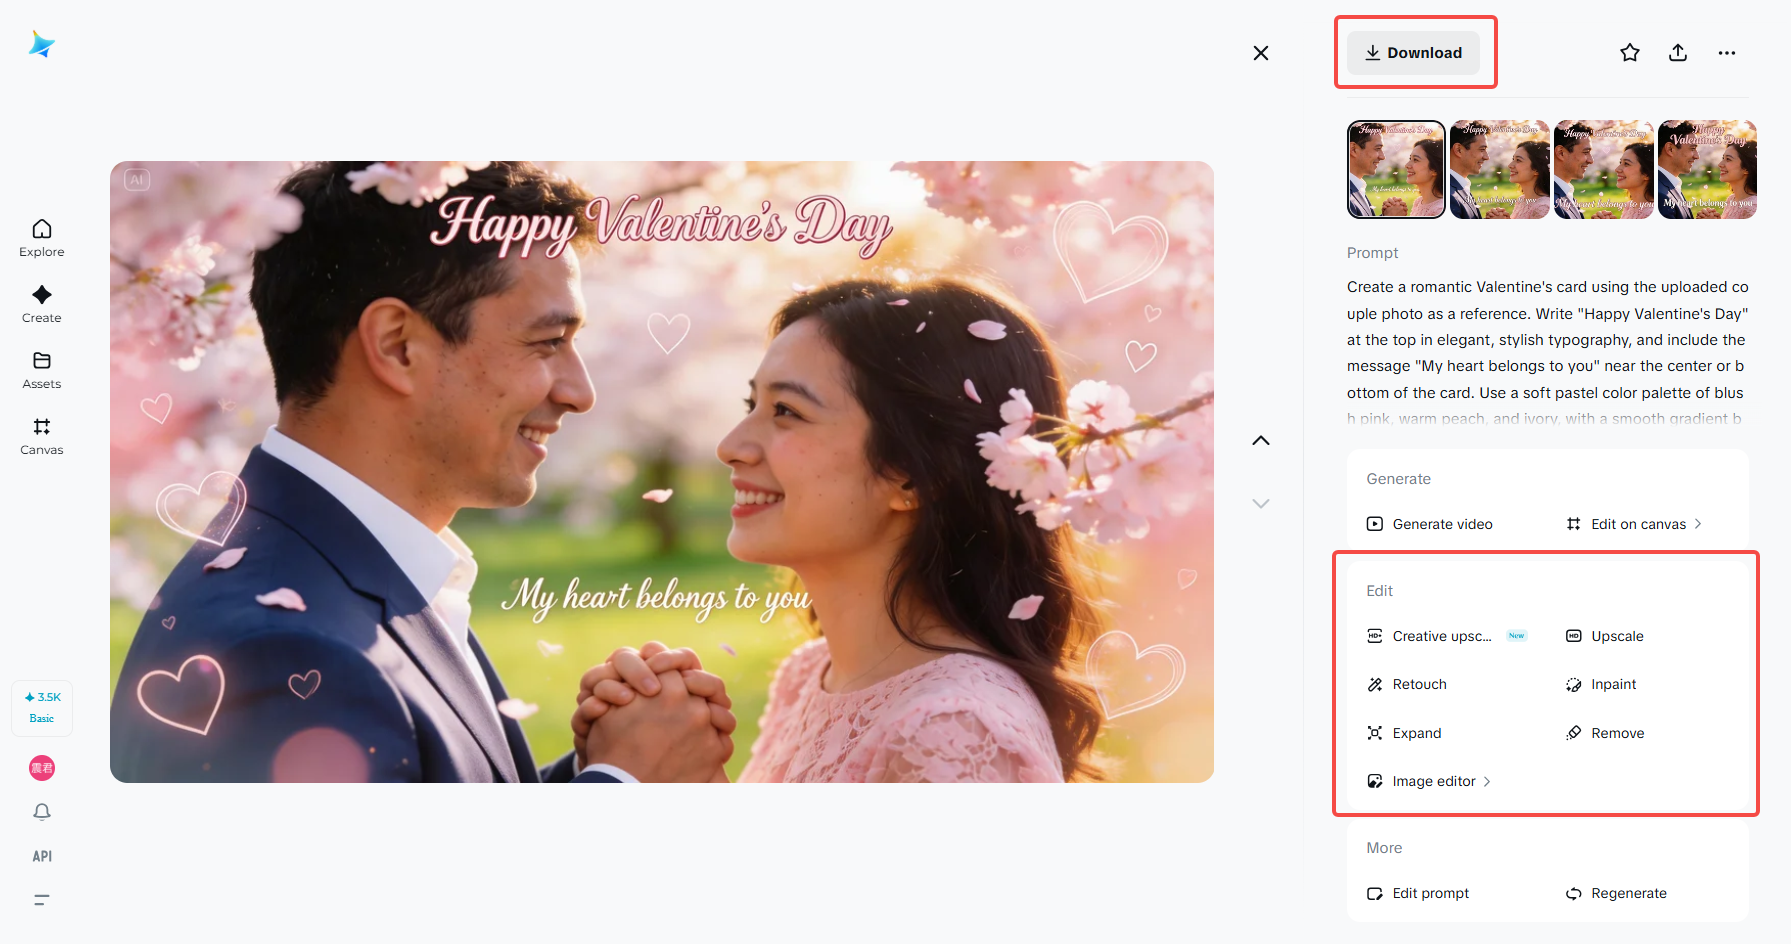Open Edit on canvas
The image size is (1791, 944).
pyautogui.click(x=1634, y=524)
